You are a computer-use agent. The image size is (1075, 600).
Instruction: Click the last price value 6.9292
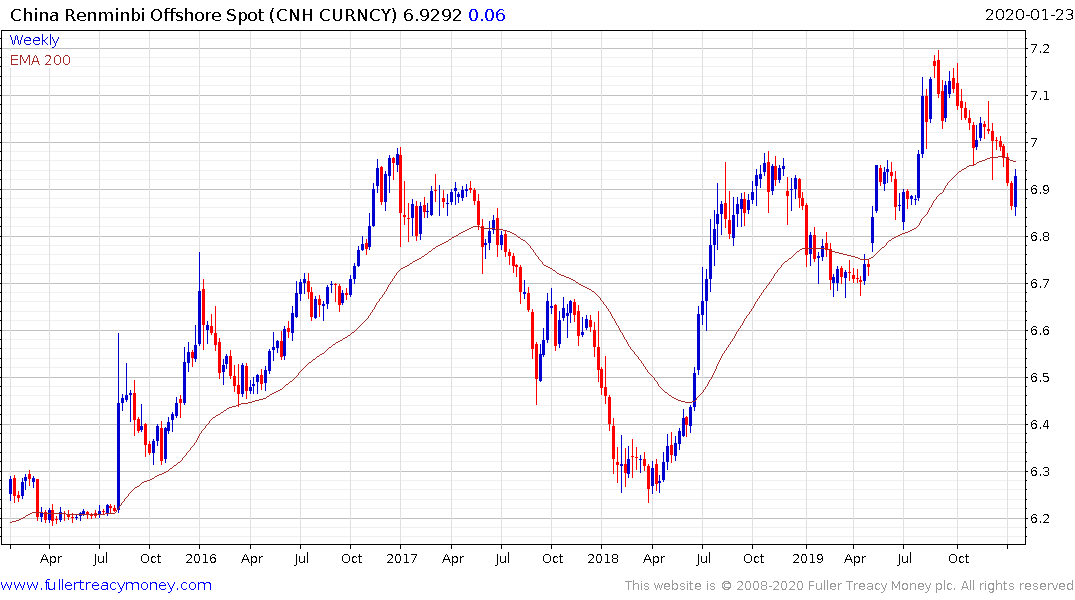432,15
